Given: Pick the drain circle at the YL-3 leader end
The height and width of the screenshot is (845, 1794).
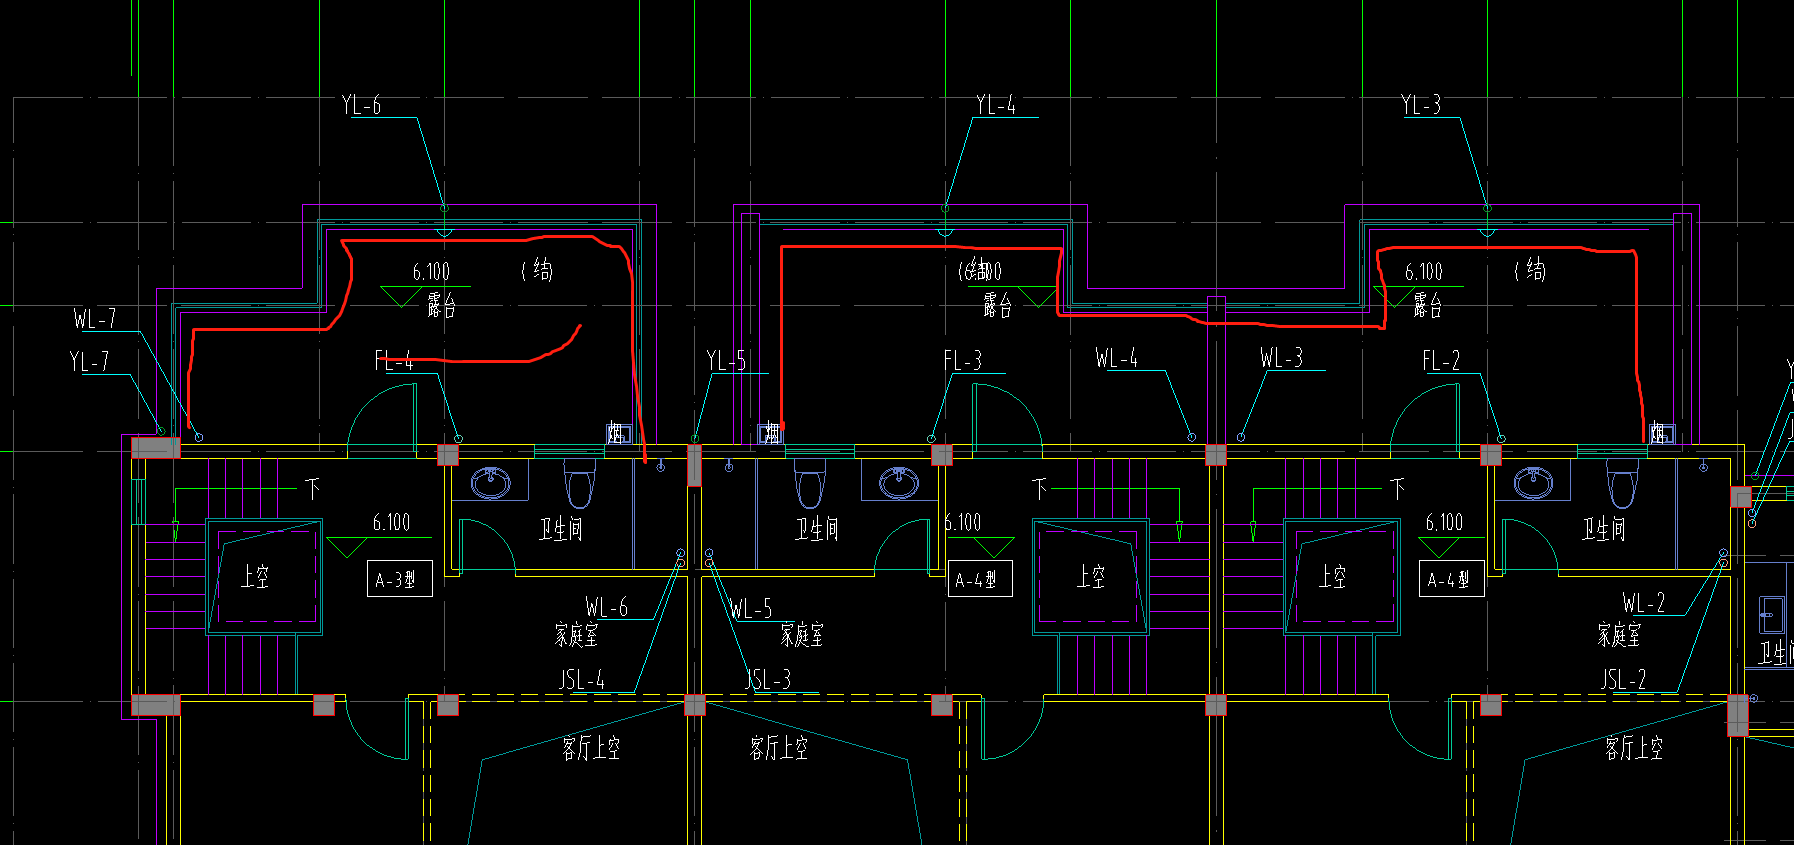Looking at the screenshot, I should point(1487,208).
